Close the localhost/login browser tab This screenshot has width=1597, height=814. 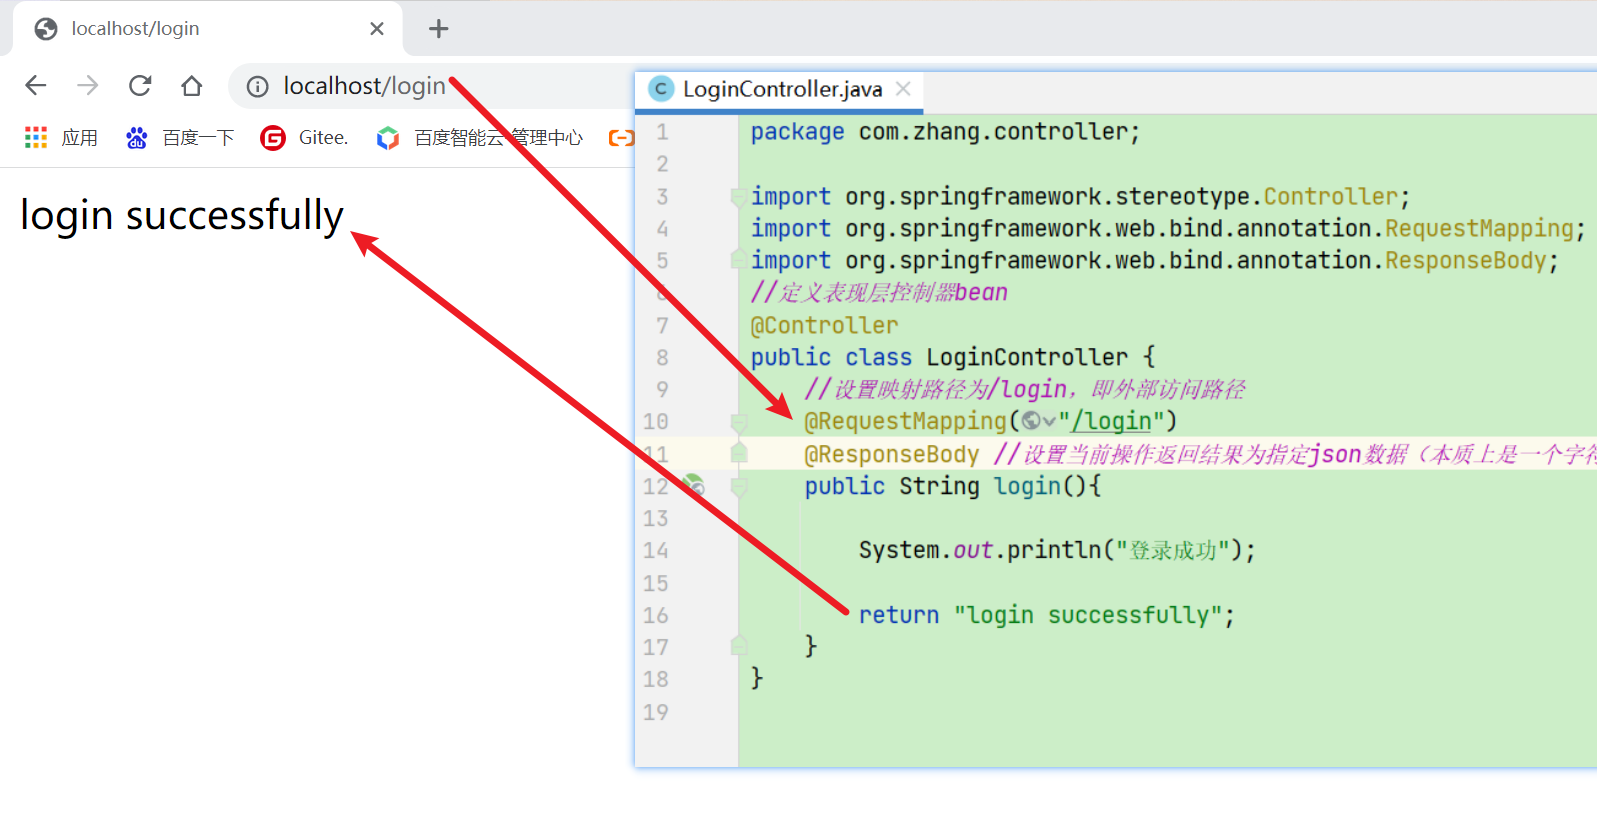point(377,29)
